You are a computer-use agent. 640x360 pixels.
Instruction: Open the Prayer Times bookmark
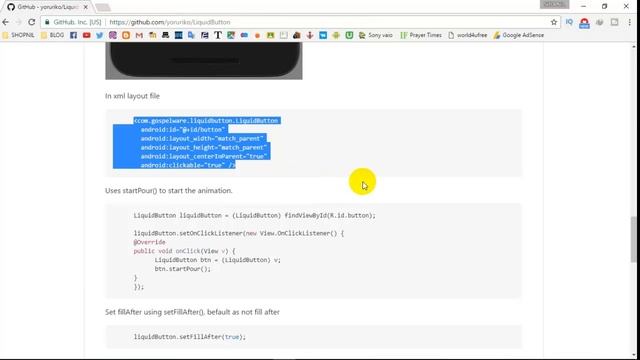[421, 36]
